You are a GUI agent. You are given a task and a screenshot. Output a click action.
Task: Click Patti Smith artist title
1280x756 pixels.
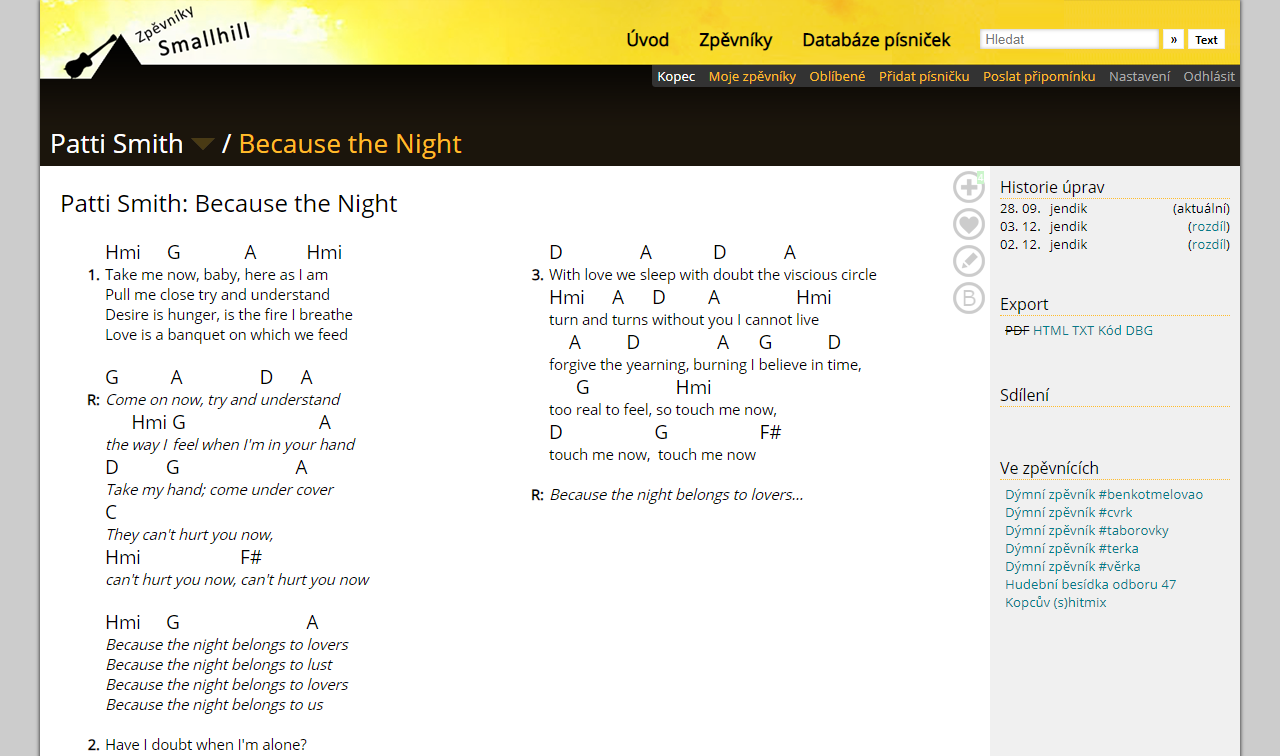117,144
